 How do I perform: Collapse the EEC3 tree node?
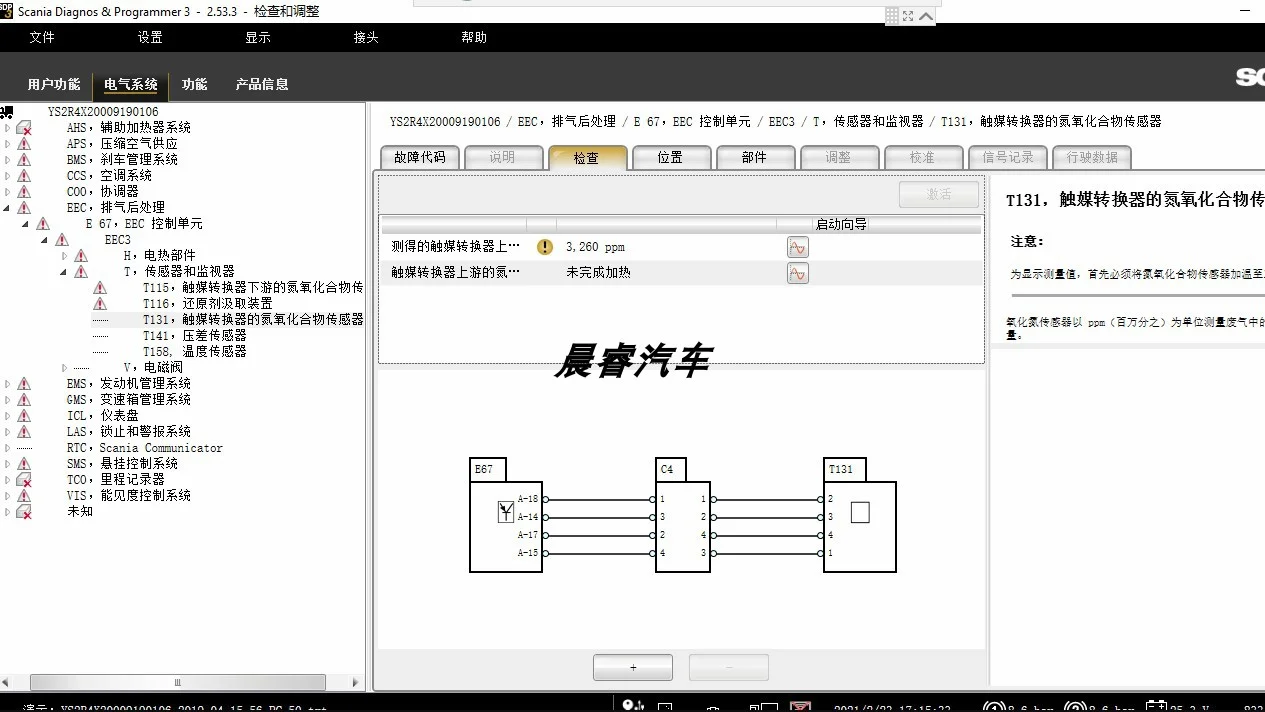(x=46, y=240)
